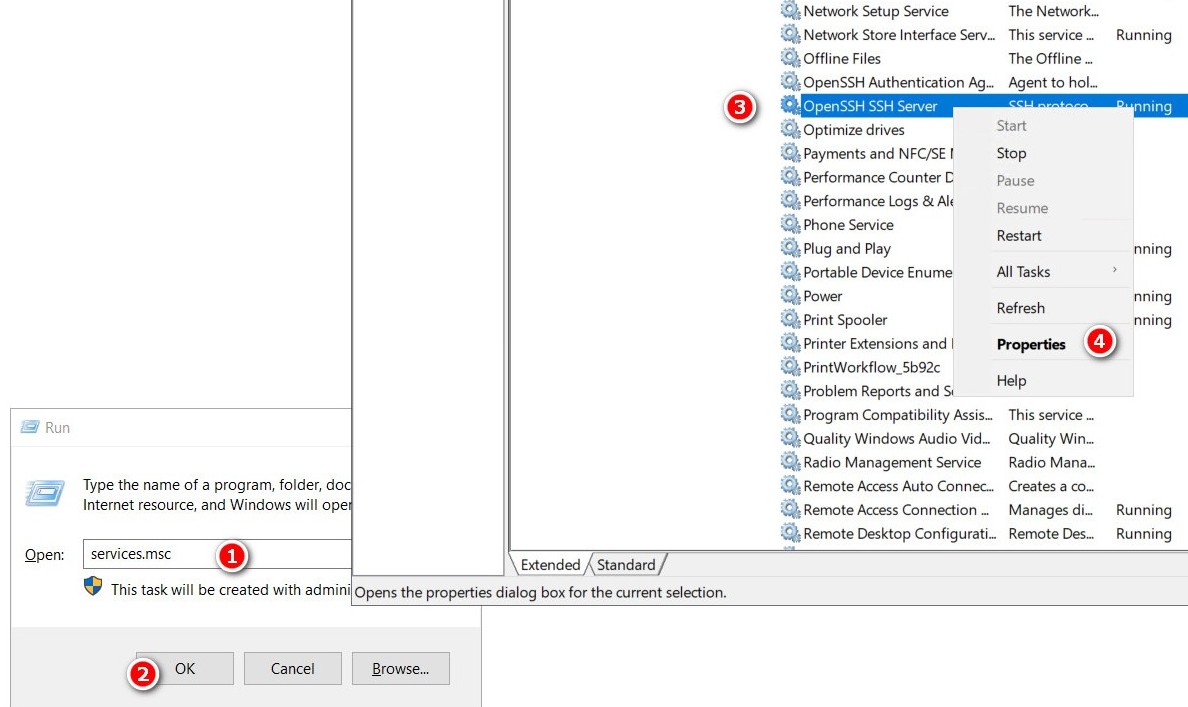This screenshot has width=1188, height=707.
Task: Click the Running status of Network Store Interface
Action: [1143, 35]
